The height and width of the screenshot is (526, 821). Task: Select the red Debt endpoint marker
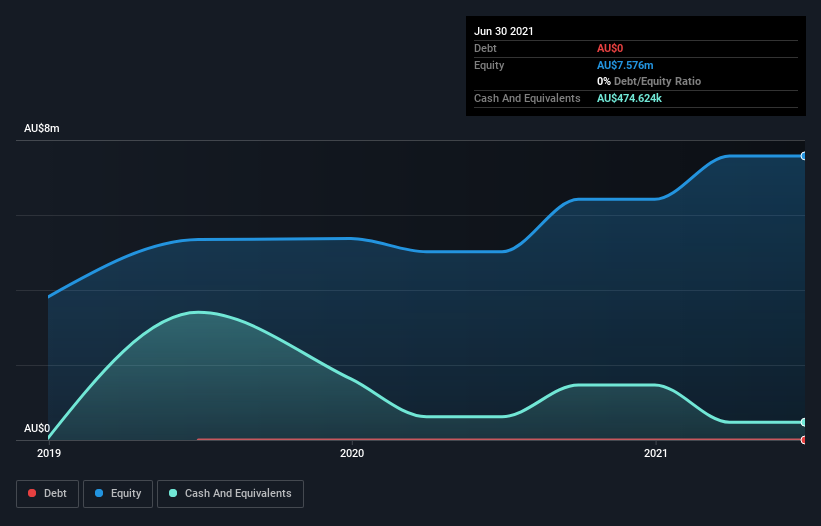point(804,440)
